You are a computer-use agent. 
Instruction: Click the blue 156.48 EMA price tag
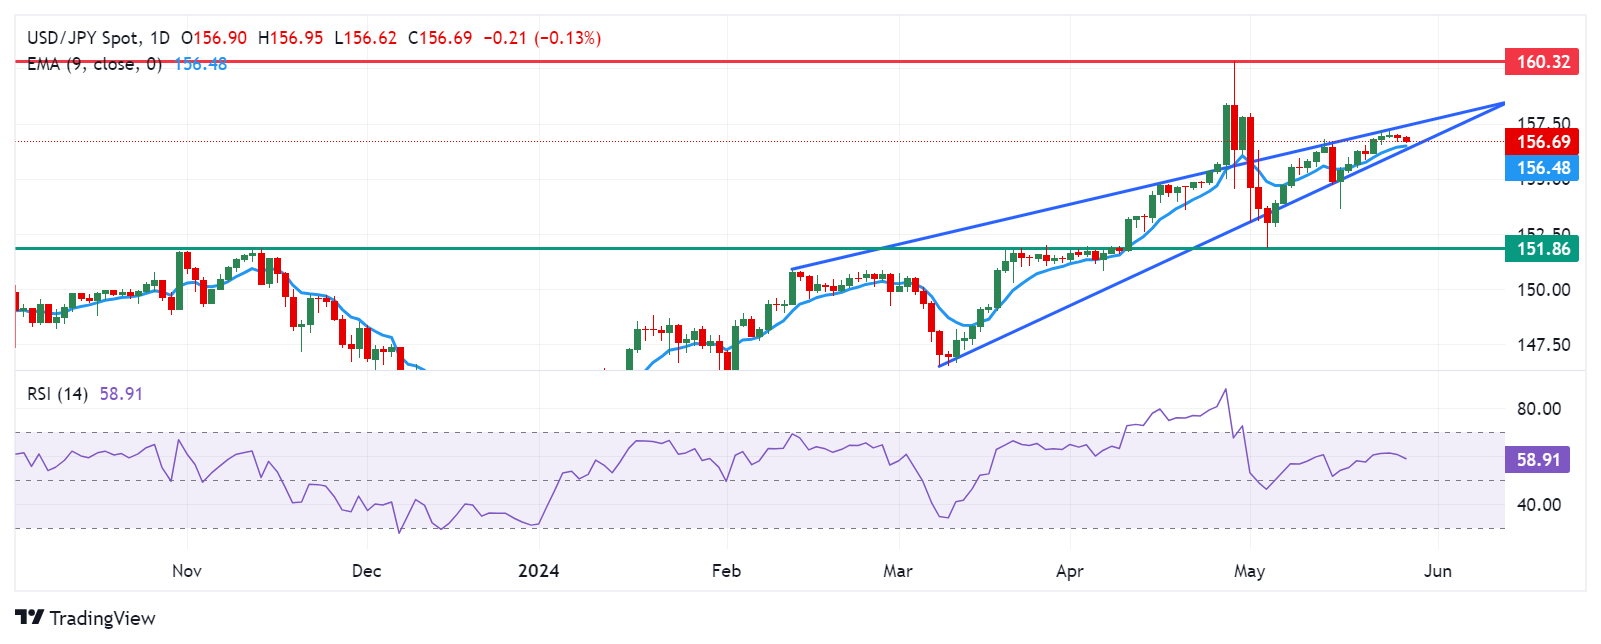[x=1542, y=168]
